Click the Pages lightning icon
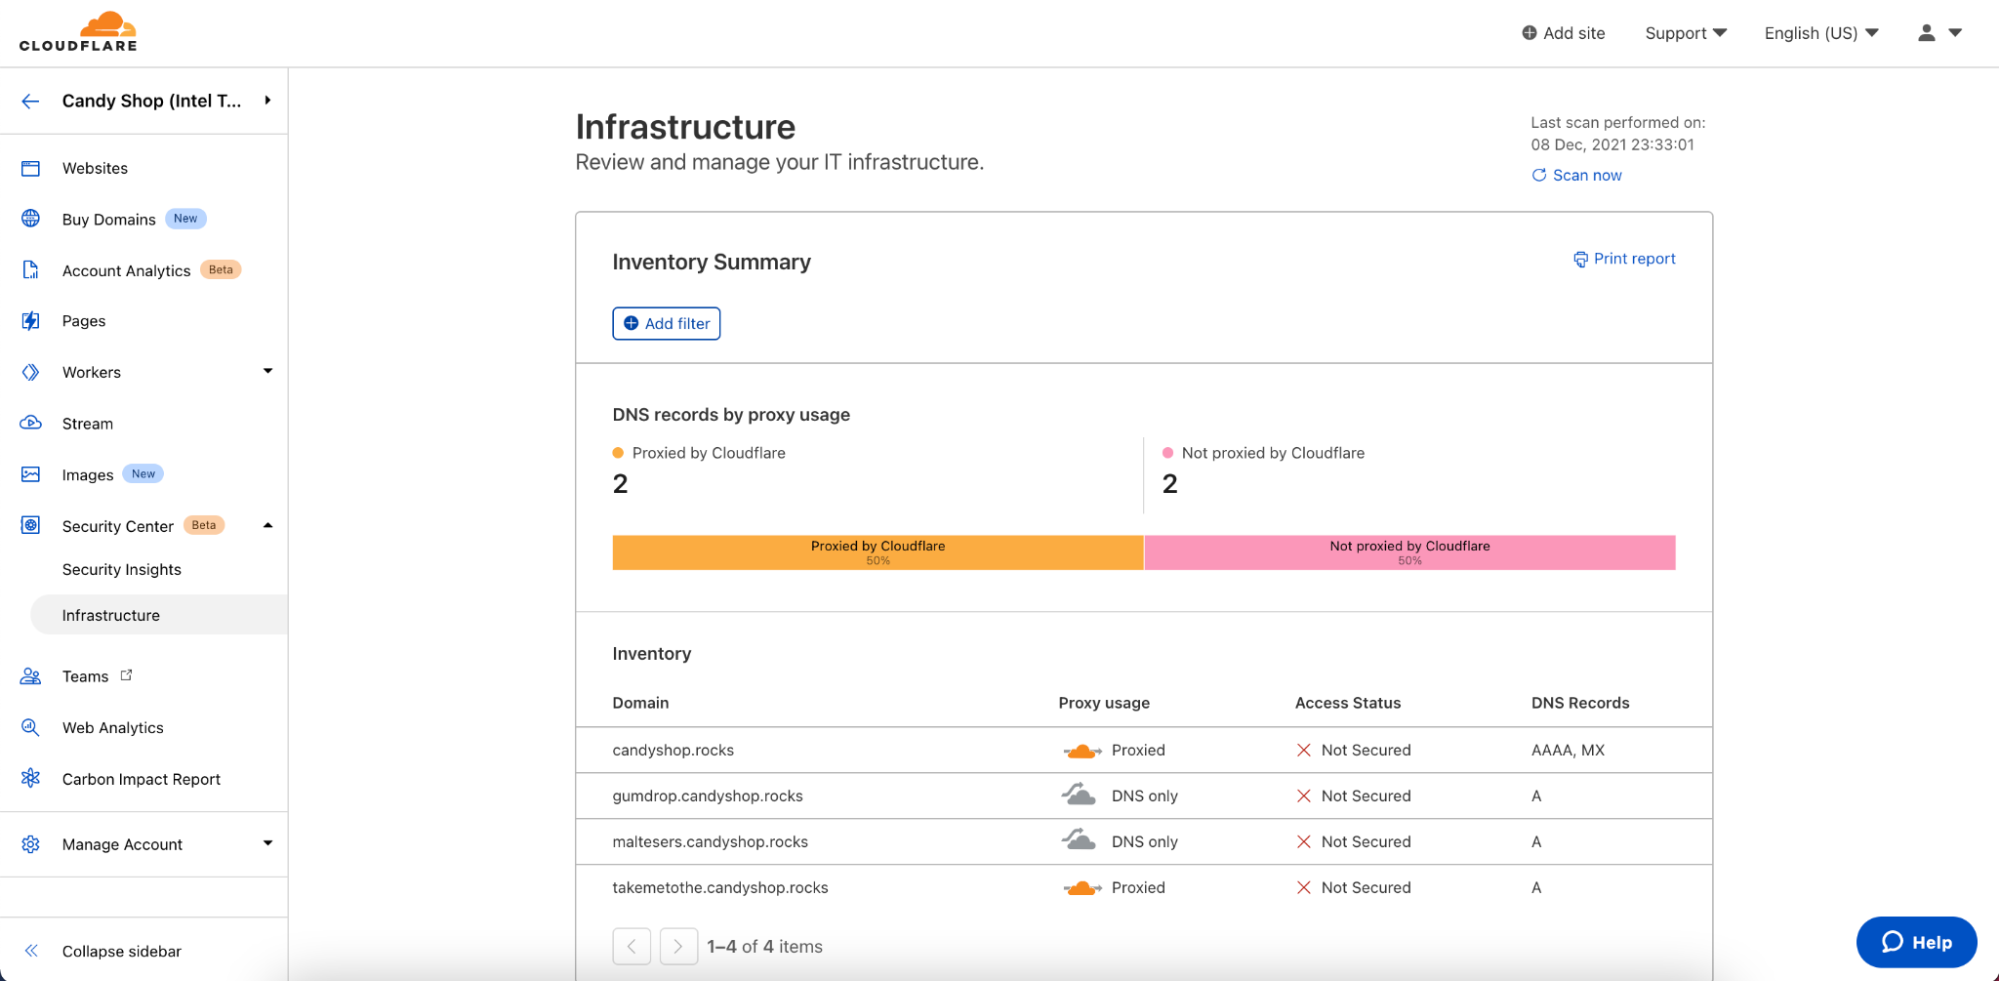The width and height of the screenshot is (1999, 981). coord(31,321)
